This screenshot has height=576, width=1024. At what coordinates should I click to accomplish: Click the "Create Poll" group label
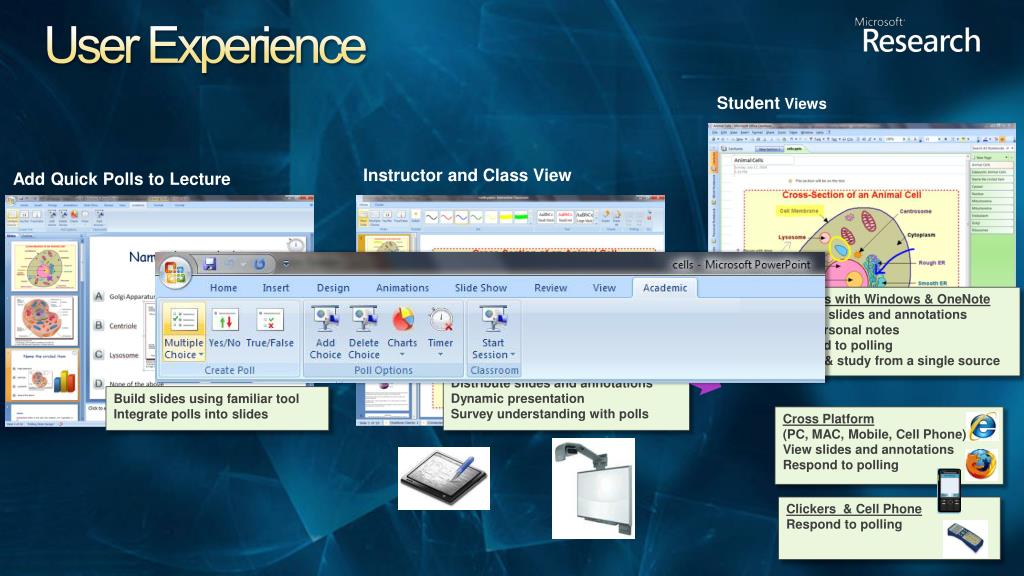[229, 370]
